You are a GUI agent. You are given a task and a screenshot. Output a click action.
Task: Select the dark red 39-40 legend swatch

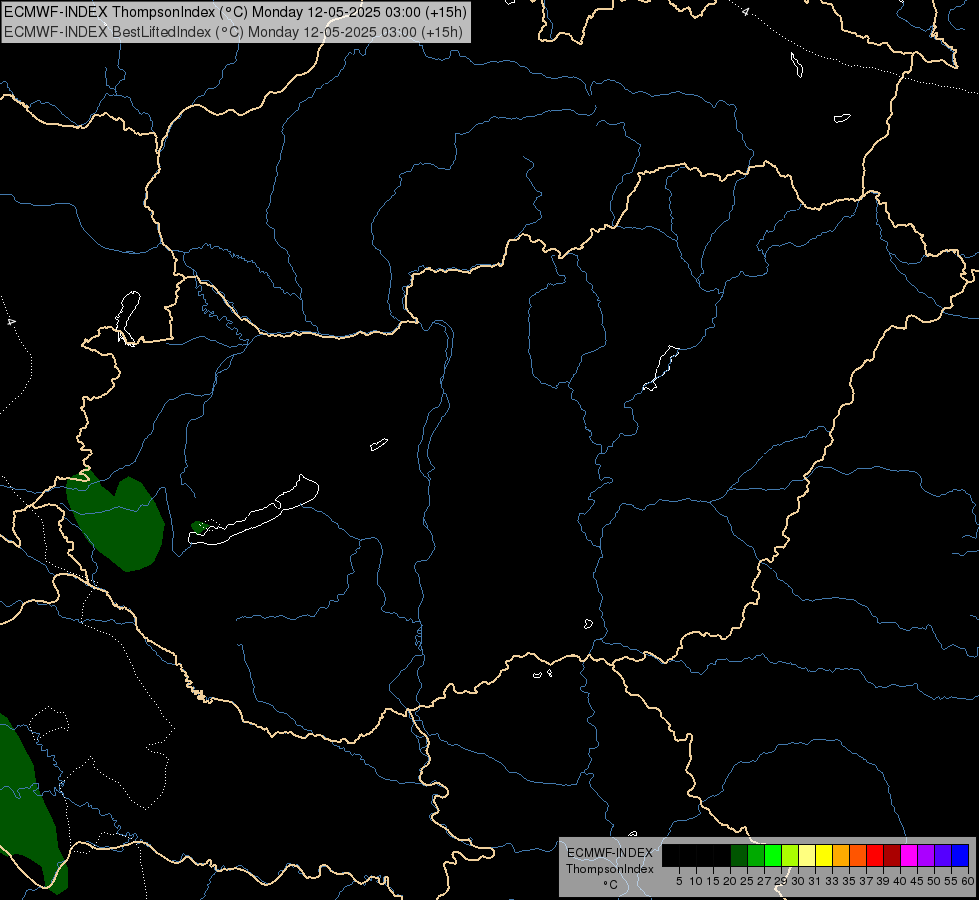[892, 855]
